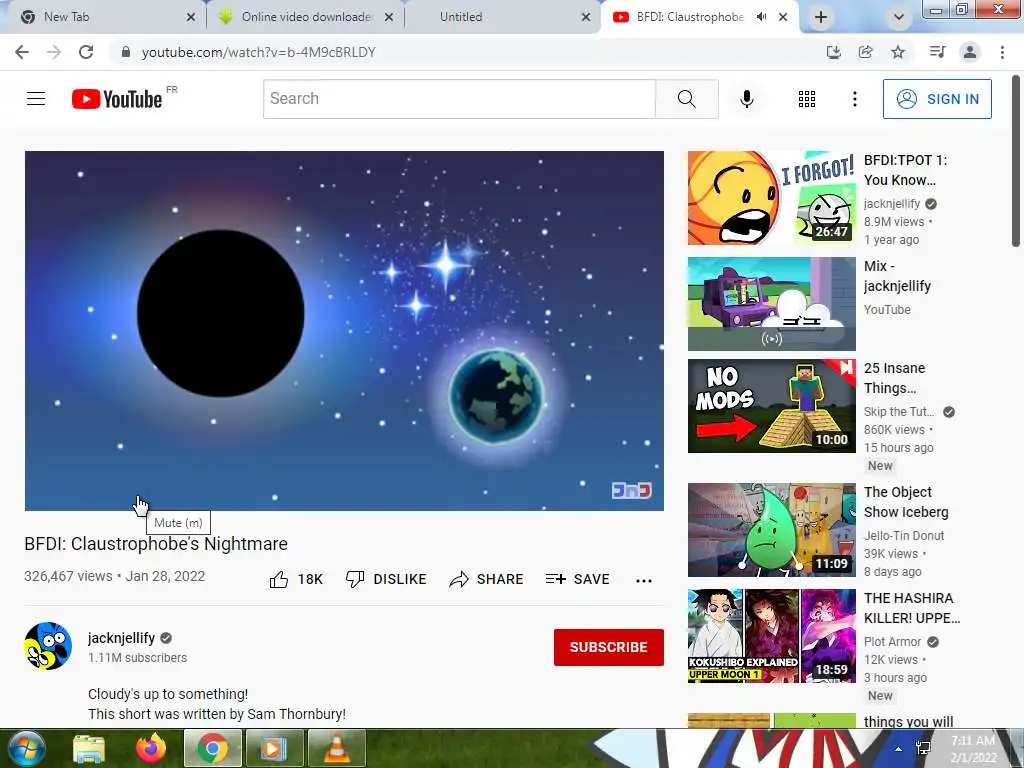
Task: Click the address bar URL
Action: click(259, 52)
